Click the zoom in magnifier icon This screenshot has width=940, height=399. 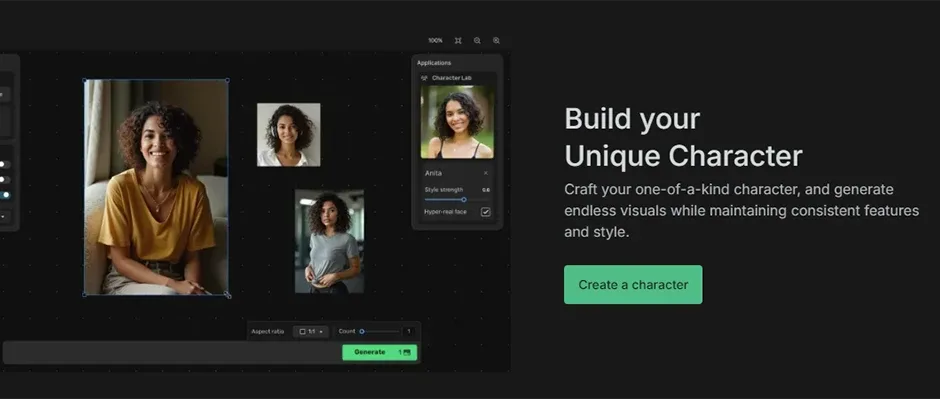point(496,41)
